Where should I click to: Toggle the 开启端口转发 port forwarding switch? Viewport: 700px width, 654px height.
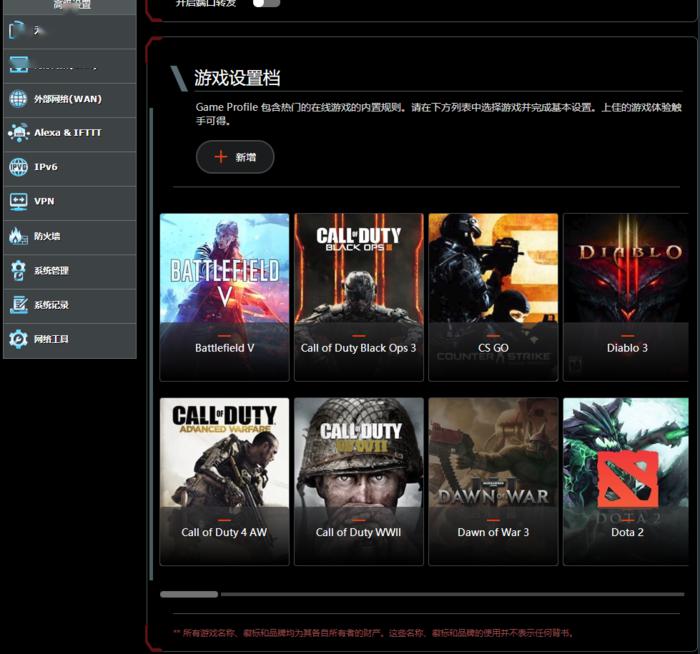tap(265, 3)
